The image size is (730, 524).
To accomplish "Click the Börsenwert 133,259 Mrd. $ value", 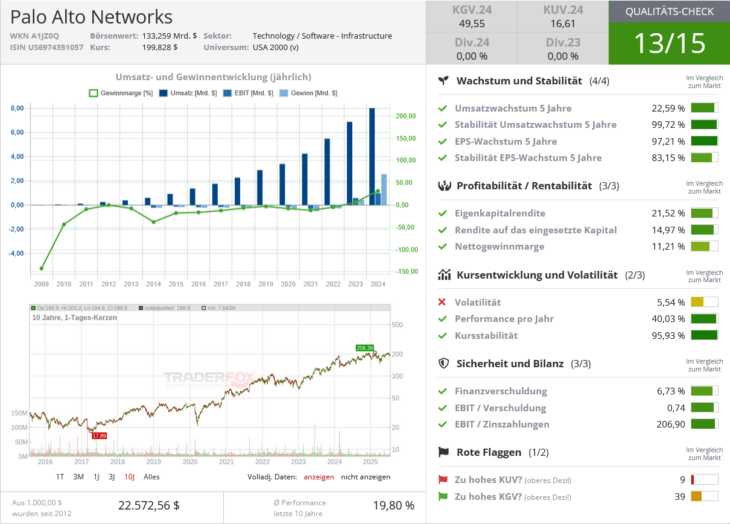I will pos(169,36).
